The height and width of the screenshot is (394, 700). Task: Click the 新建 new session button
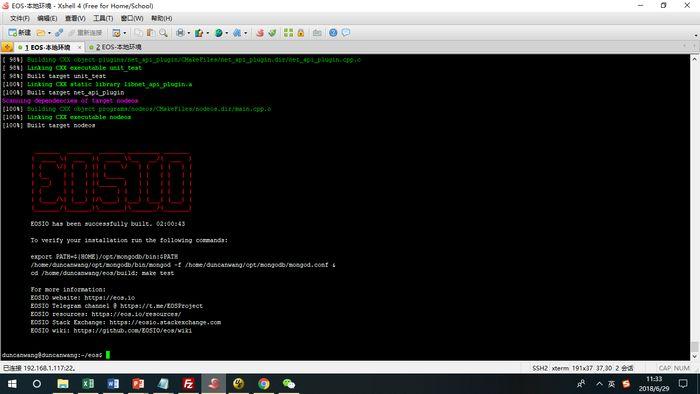[20, 33]
